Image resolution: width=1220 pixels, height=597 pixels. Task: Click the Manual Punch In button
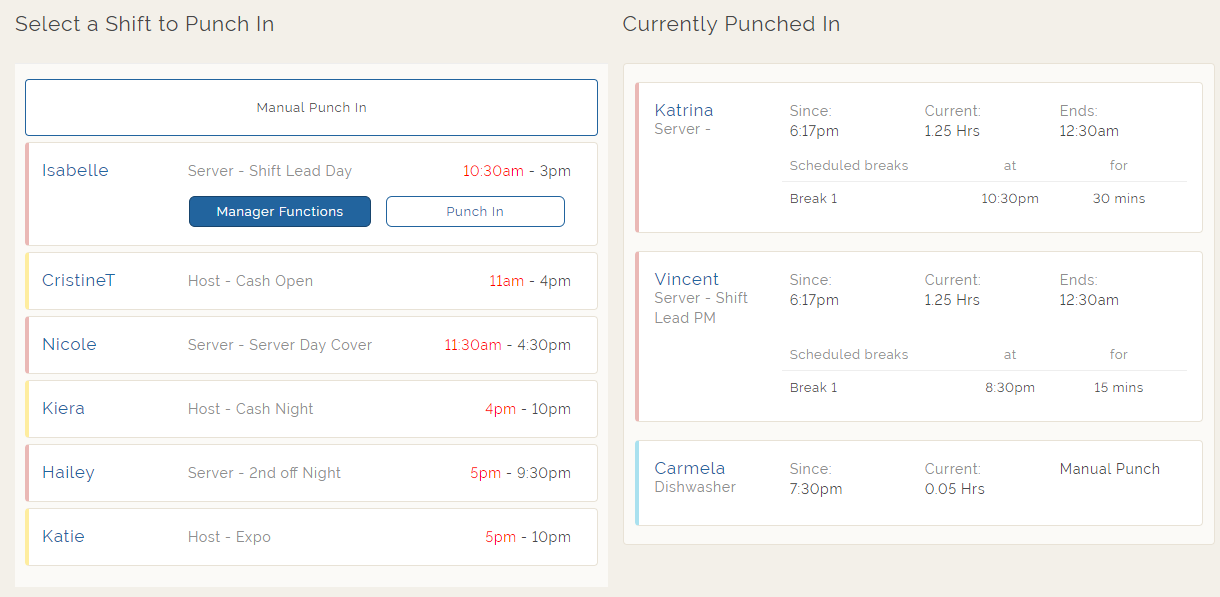[x=311, y=107]
